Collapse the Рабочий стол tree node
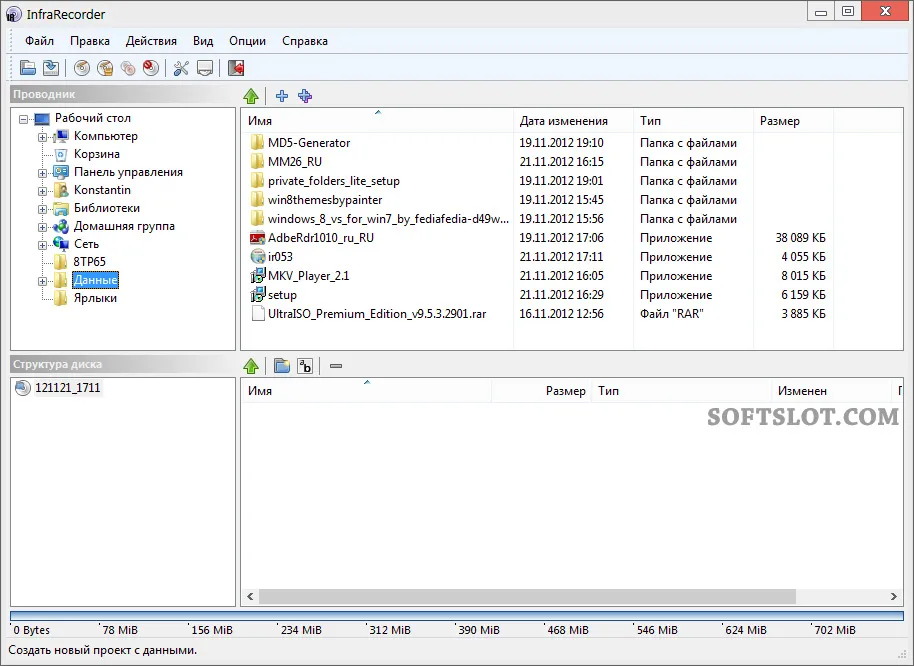Image resolution: width=914 pixels, height=666 pixels. 23,119
